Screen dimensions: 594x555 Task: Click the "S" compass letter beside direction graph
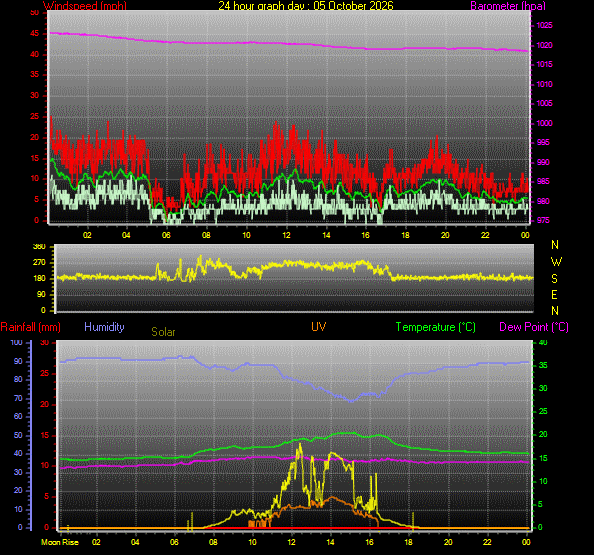pyautogui.click(x=555, y=279)
